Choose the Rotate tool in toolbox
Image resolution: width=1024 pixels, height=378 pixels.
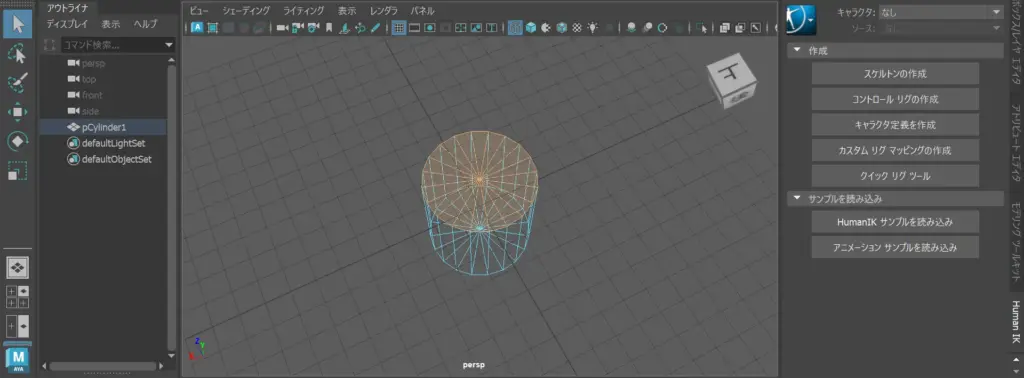point(18,141)
